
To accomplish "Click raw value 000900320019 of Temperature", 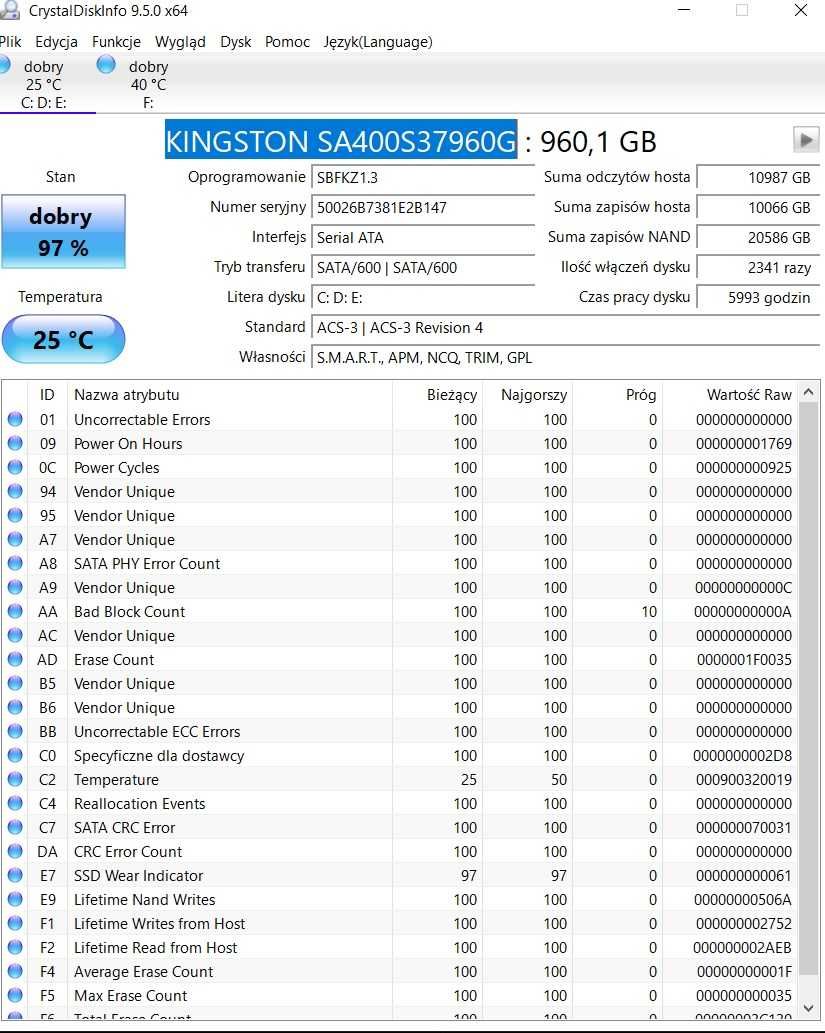I will point(744,779).
